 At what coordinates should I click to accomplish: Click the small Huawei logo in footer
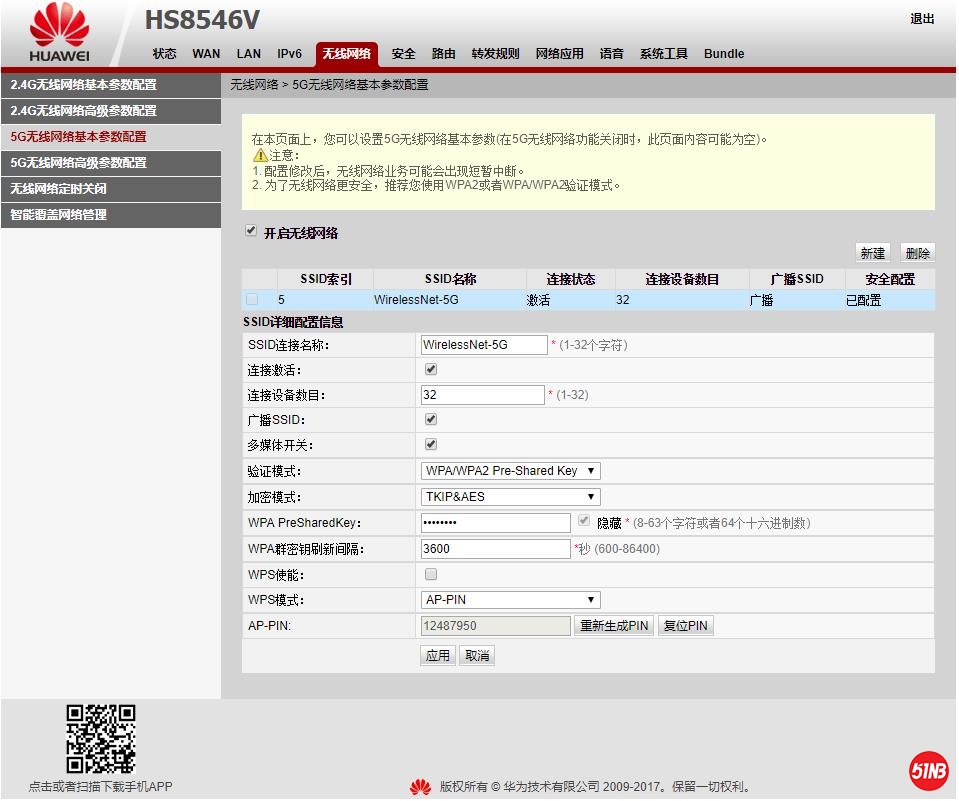[x=420, y=787]
